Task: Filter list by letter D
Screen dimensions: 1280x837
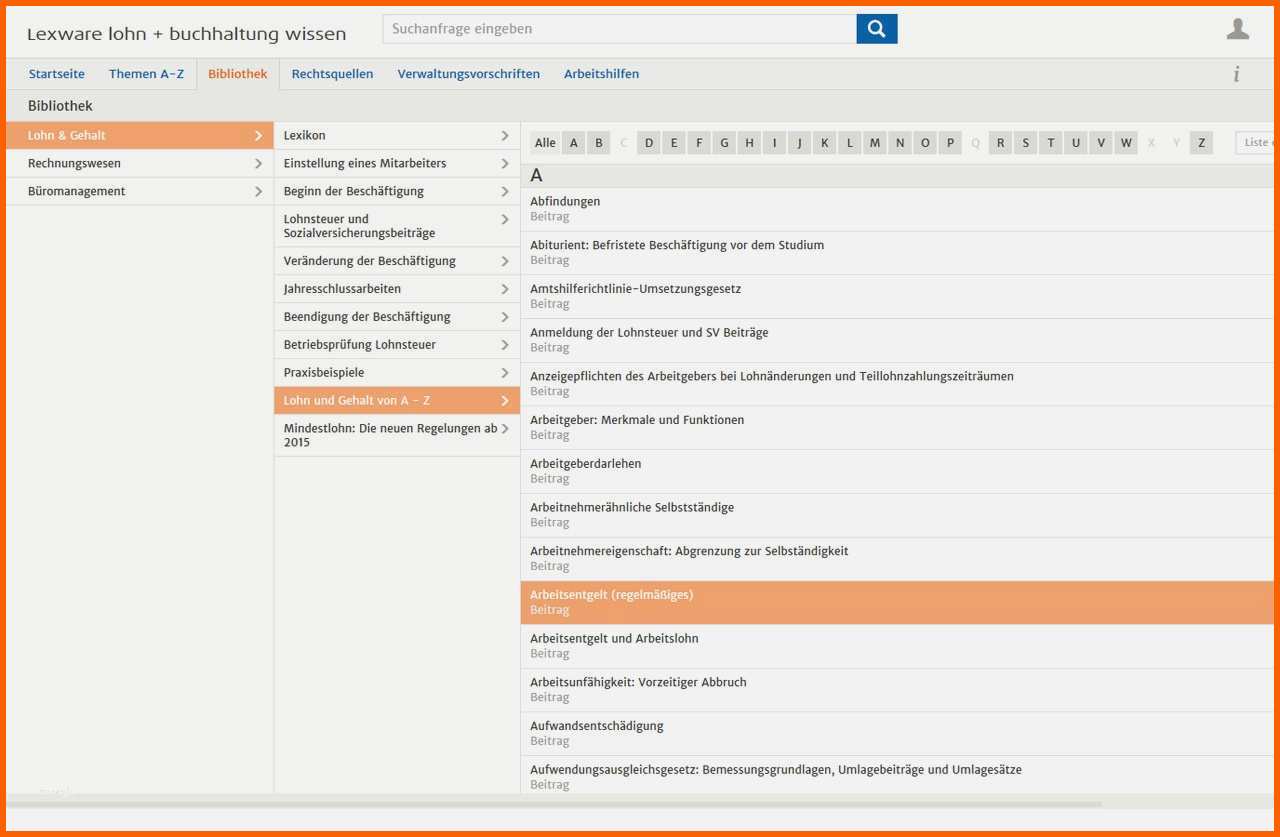Action: point(649,143)
